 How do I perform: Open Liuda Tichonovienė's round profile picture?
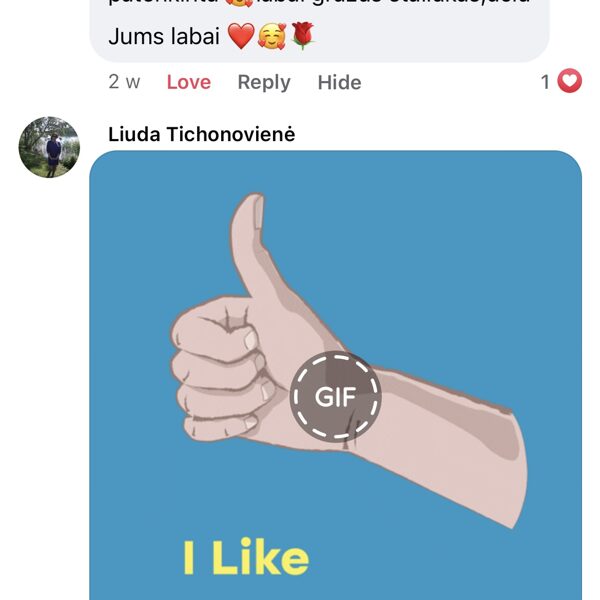[x=49, y=147]
